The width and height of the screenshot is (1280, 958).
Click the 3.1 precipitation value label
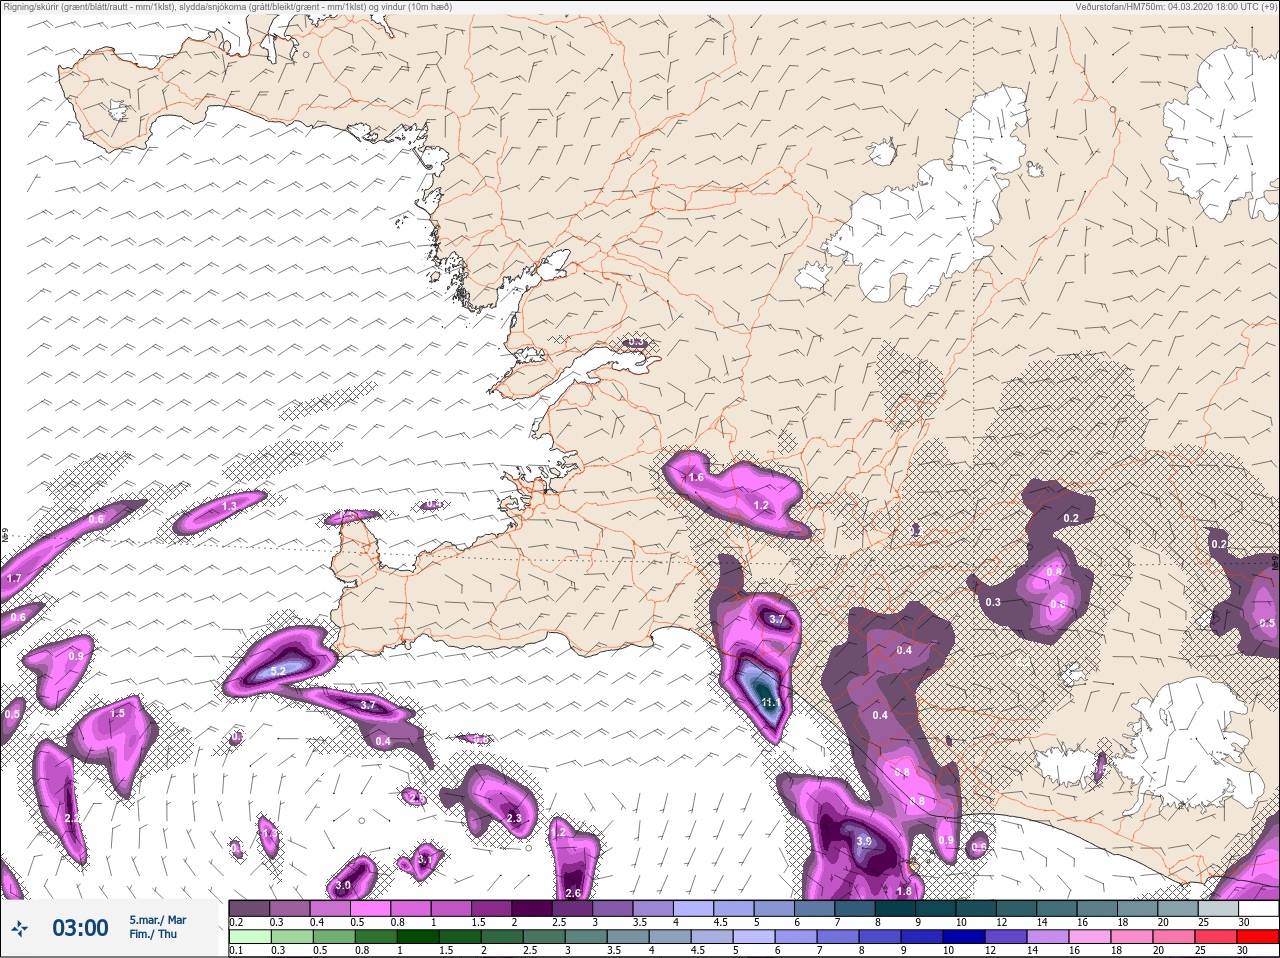[425, 859]
